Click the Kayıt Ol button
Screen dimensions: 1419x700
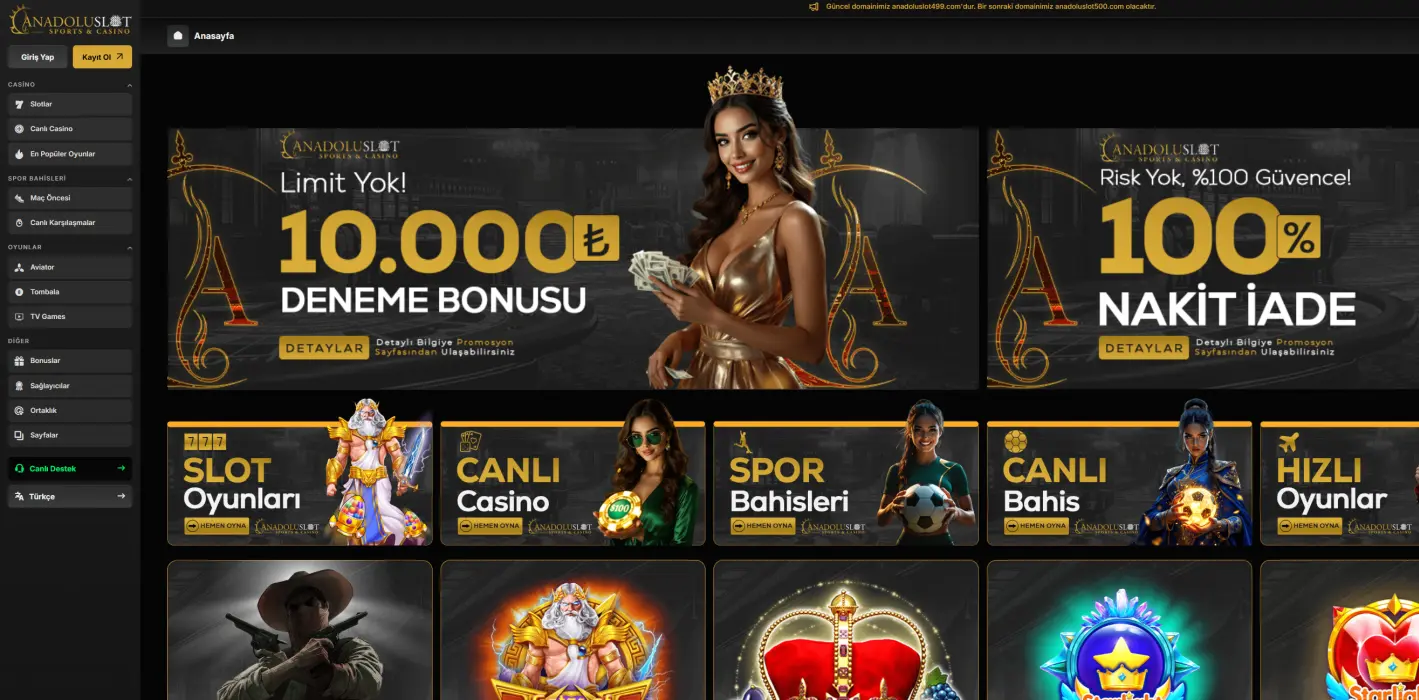(102, 57)
